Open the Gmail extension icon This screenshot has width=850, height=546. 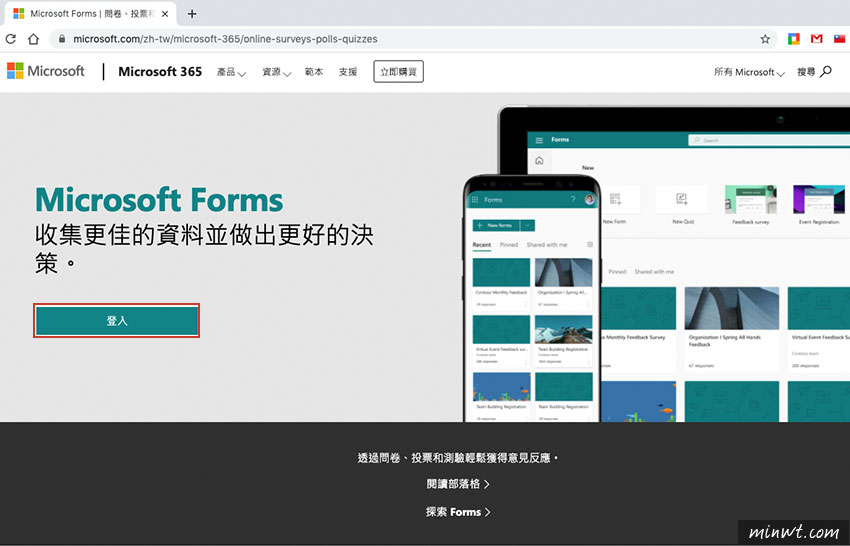pos(816,38)
